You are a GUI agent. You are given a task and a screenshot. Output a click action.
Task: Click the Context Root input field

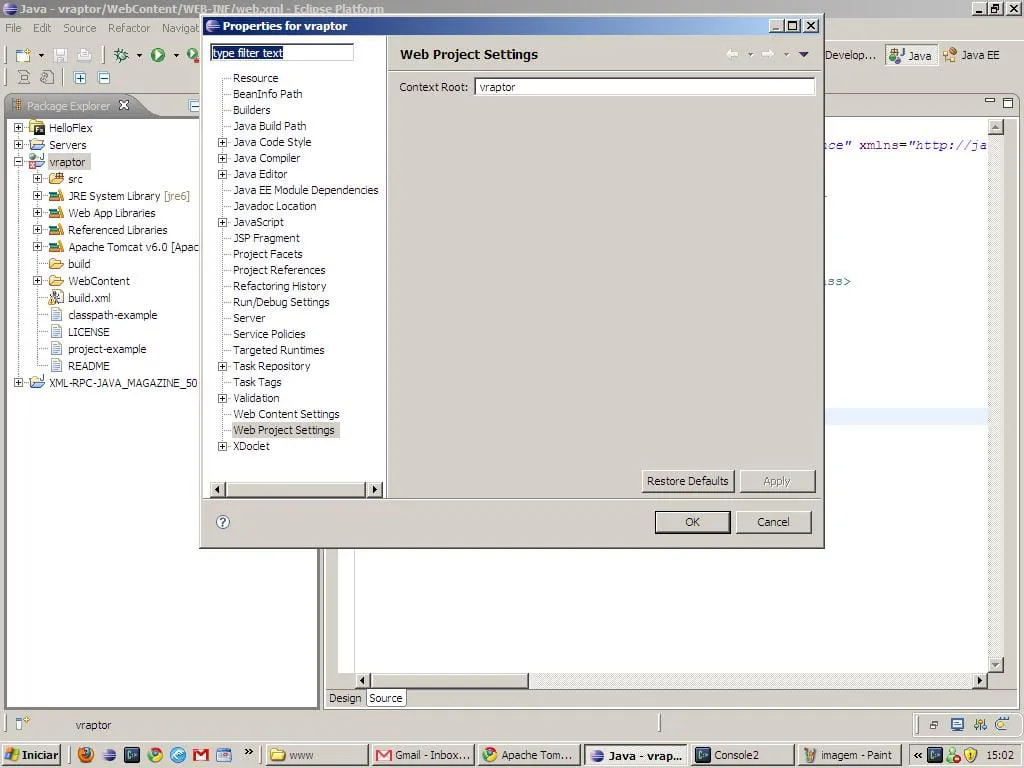[645, 87]
